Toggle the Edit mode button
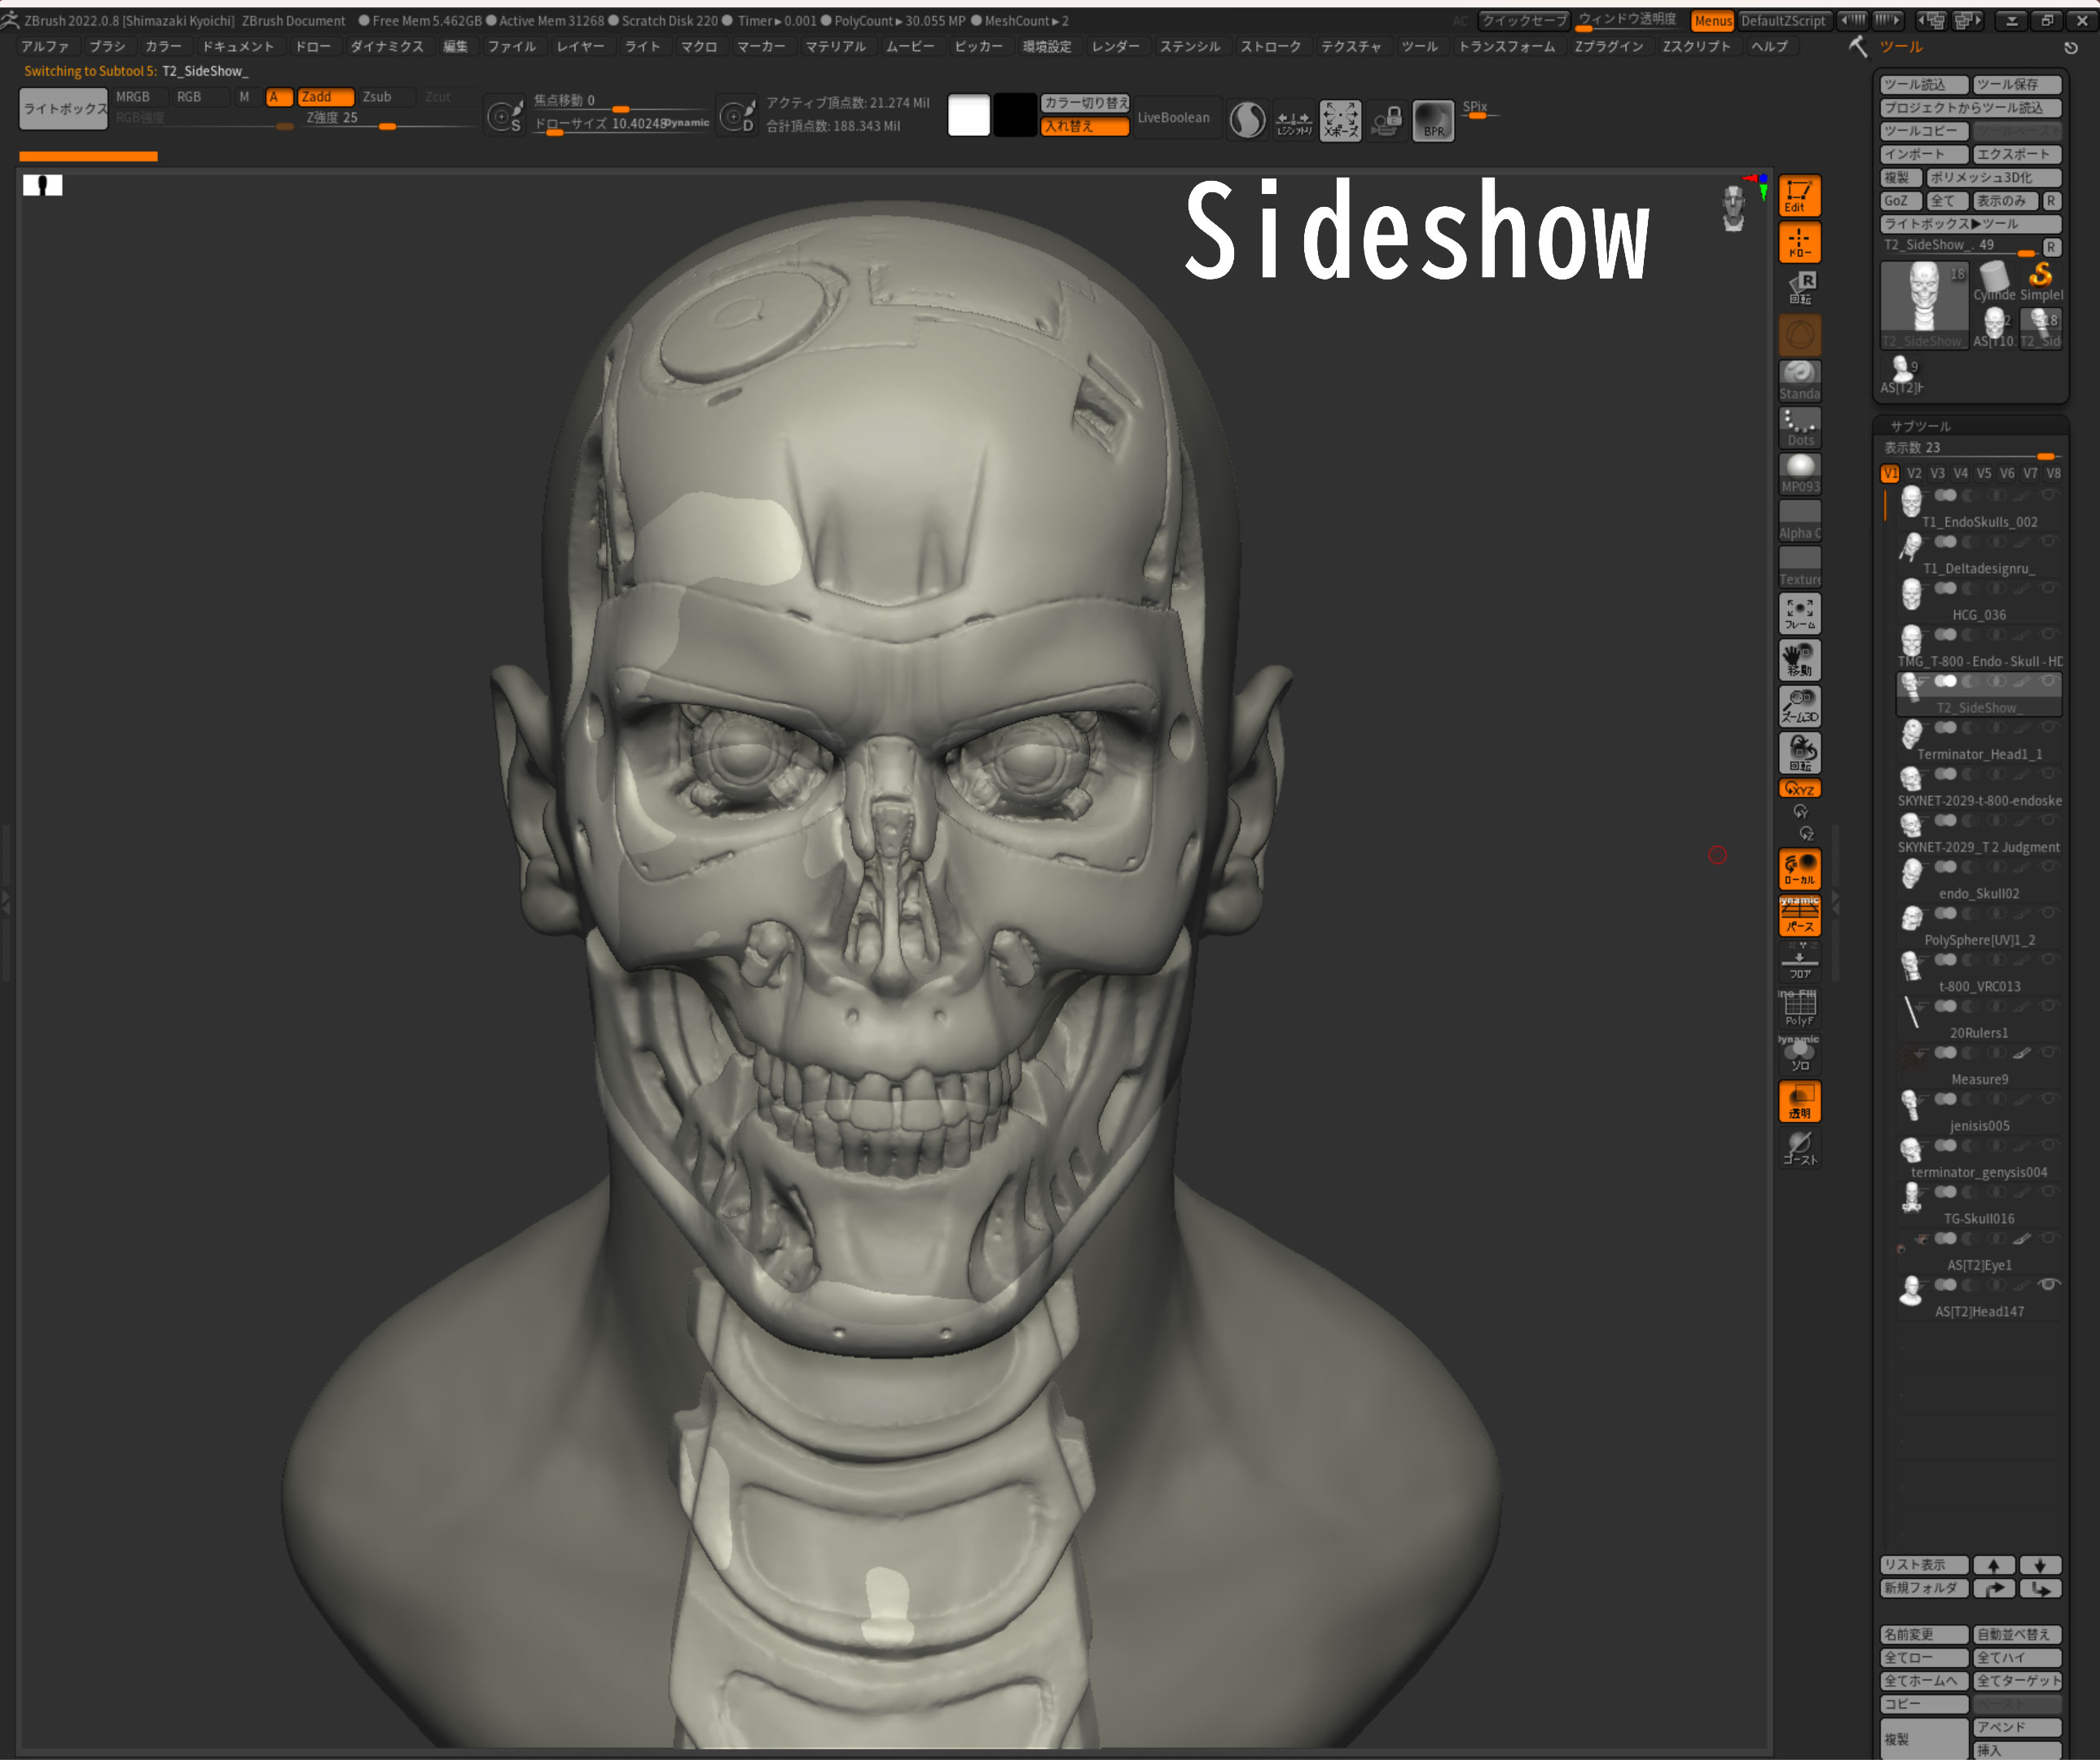The image size is (2100, 1760). (1799, 195)
